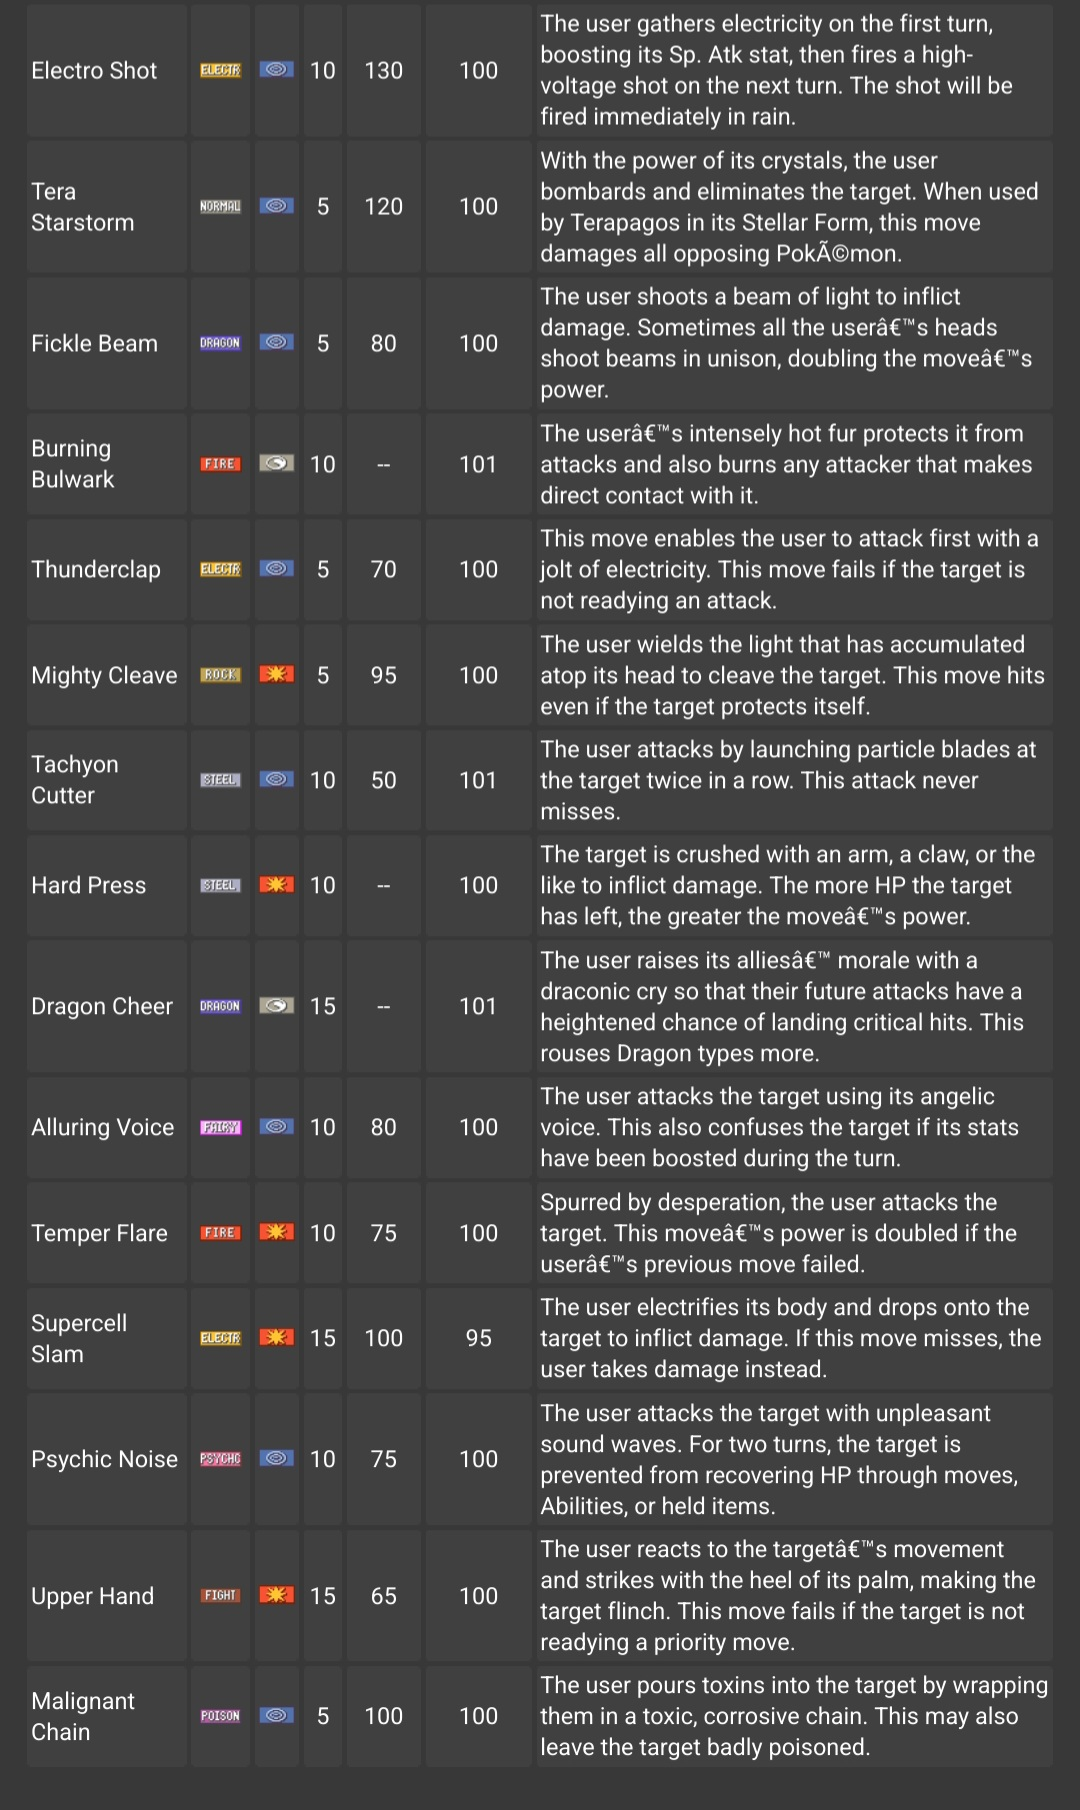The height and width of the screenshot is (1810, 1080).
Task: Click the Fairy type icon for Alluring Voice
Action: point(220,1127)
